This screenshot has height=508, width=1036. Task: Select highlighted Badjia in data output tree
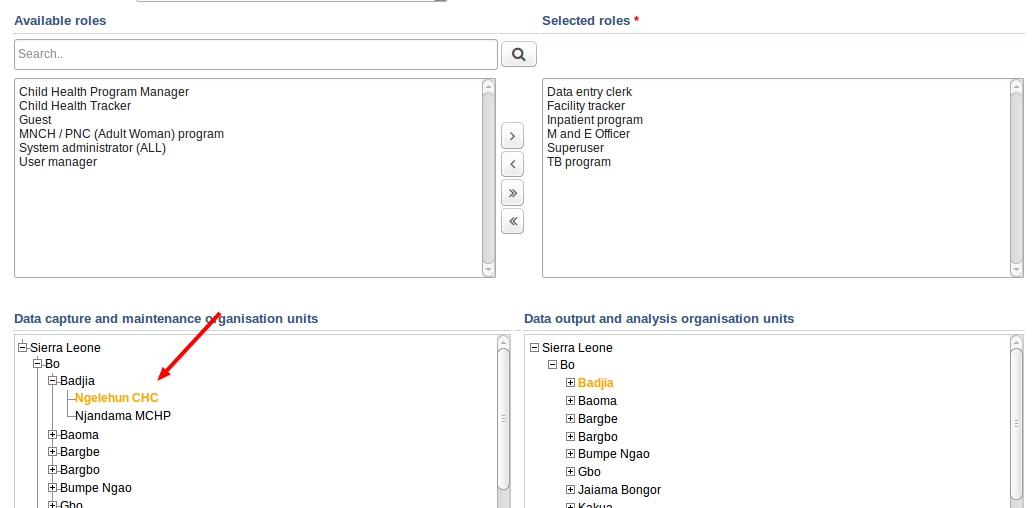tap(596, 383)
